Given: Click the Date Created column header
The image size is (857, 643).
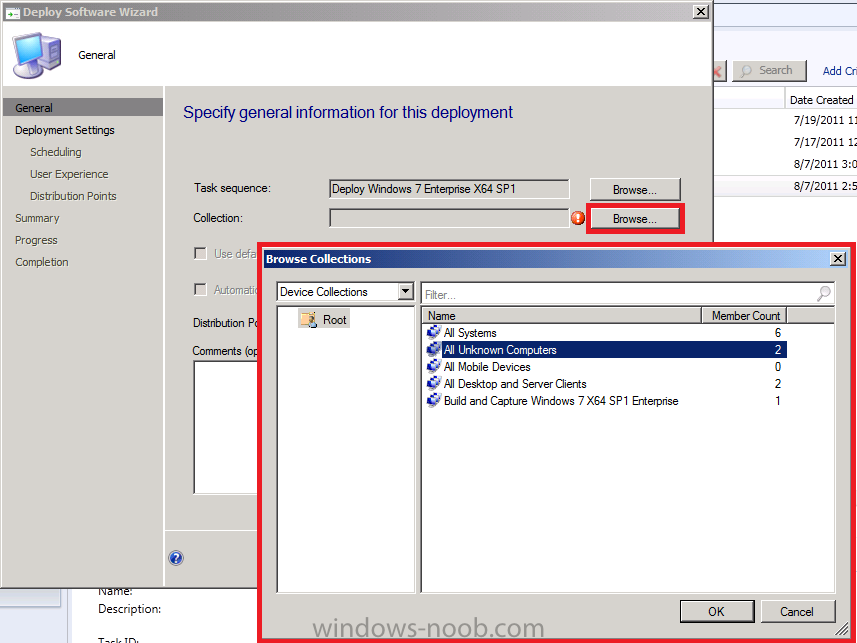Looking at the screenshot, I should pos(821,100).
